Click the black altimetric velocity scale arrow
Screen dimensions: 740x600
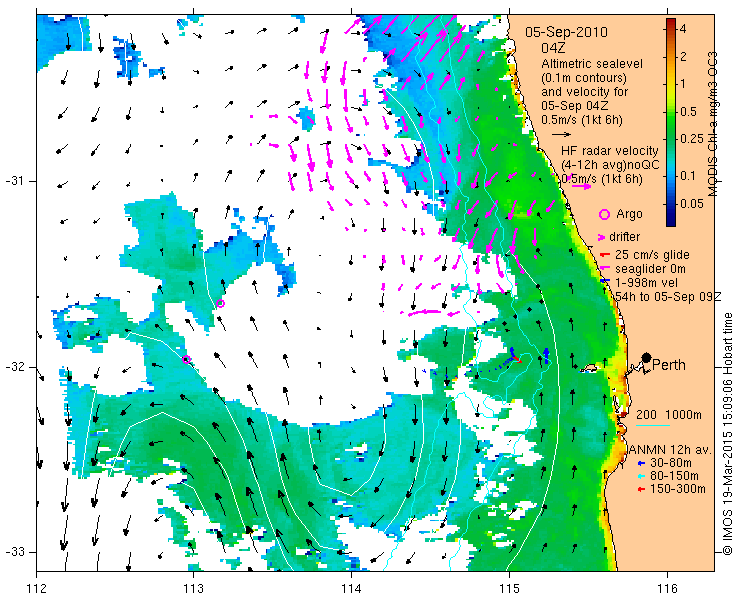point(562,135)
